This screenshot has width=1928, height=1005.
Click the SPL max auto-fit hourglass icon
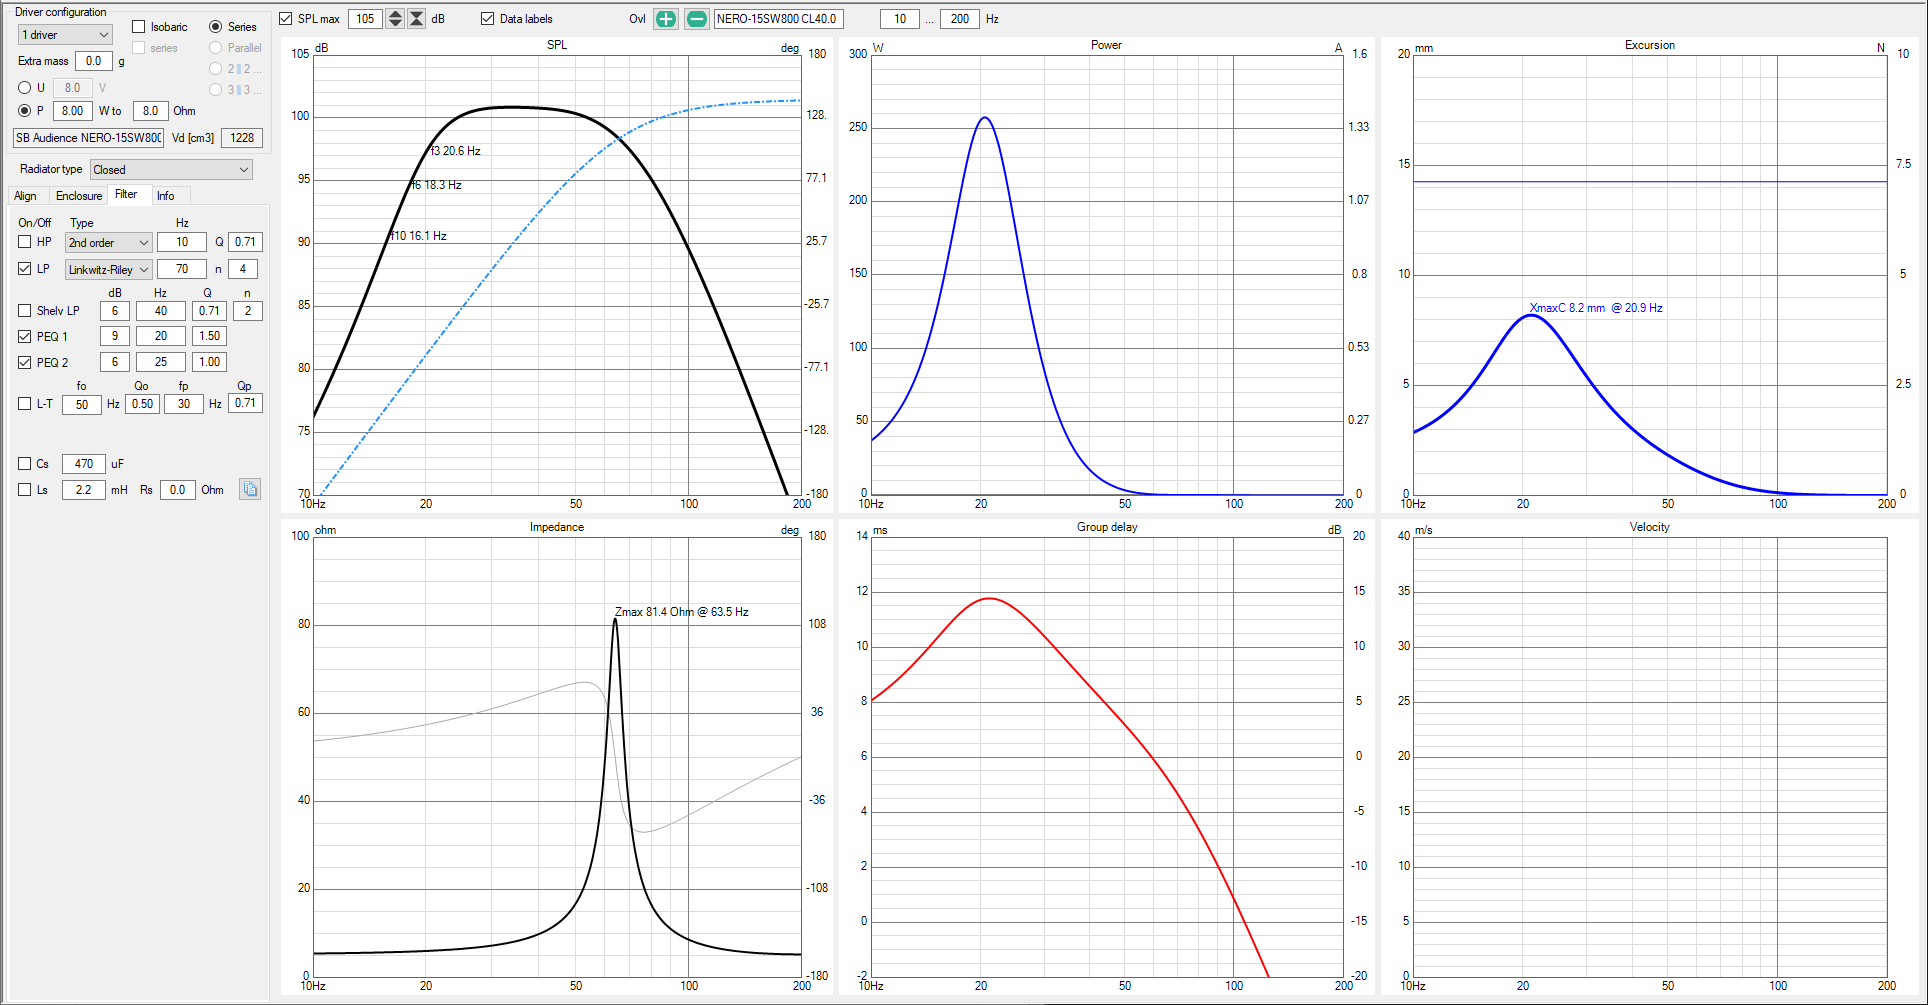[x=417, y=19]
